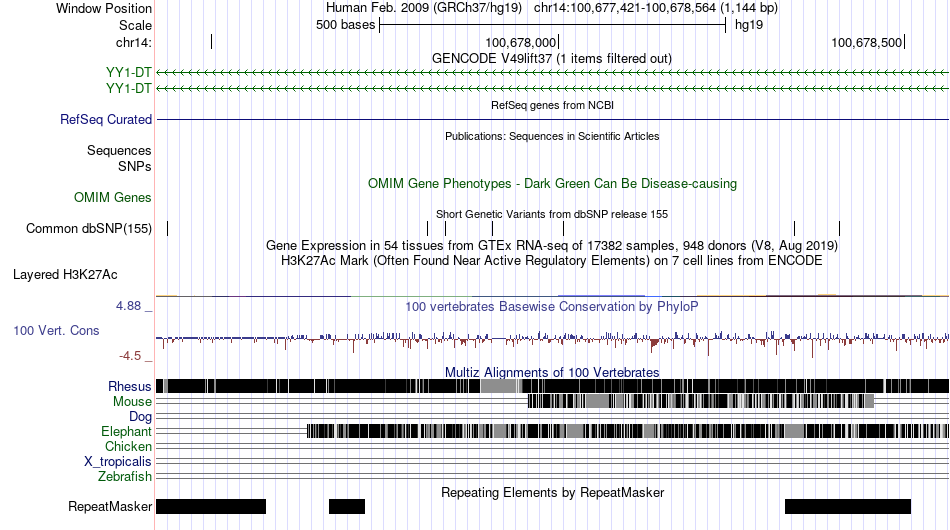Click the chr14:100,677,421-100,678,564 position text
The image size is (950, 530).
pos(656,8)
